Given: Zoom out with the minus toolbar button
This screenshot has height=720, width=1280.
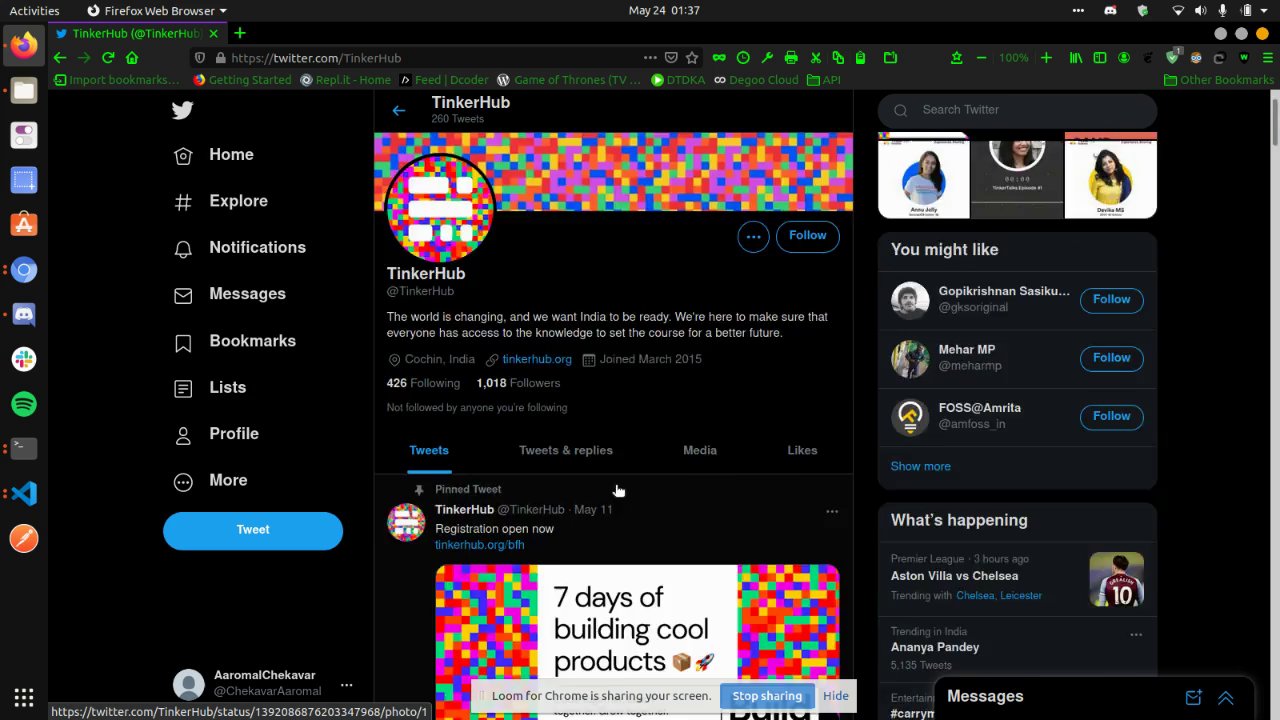Looking at the screenshot, I should (981, 58).
